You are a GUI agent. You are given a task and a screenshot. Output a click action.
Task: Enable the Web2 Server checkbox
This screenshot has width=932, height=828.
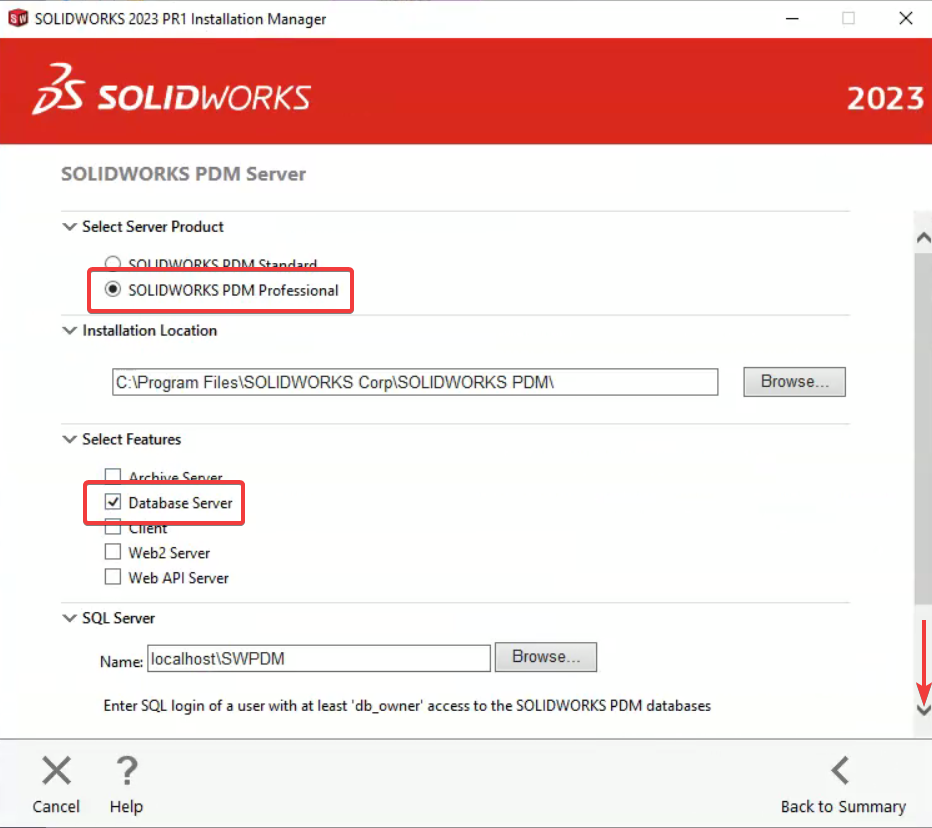pyautogui.click(x=112, y=552)
